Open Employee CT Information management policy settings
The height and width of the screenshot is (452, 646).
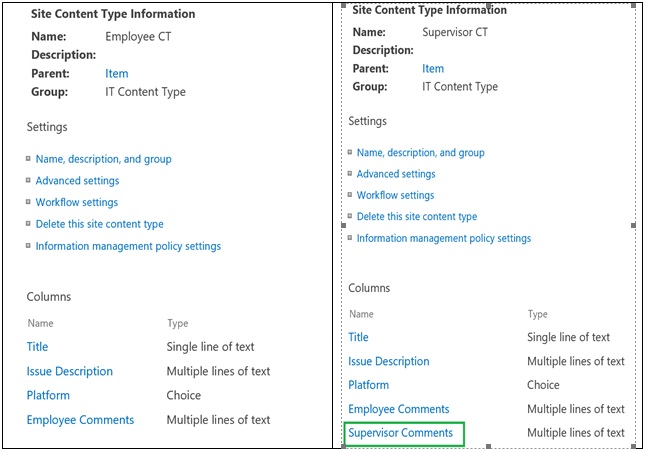pos(128,246)
